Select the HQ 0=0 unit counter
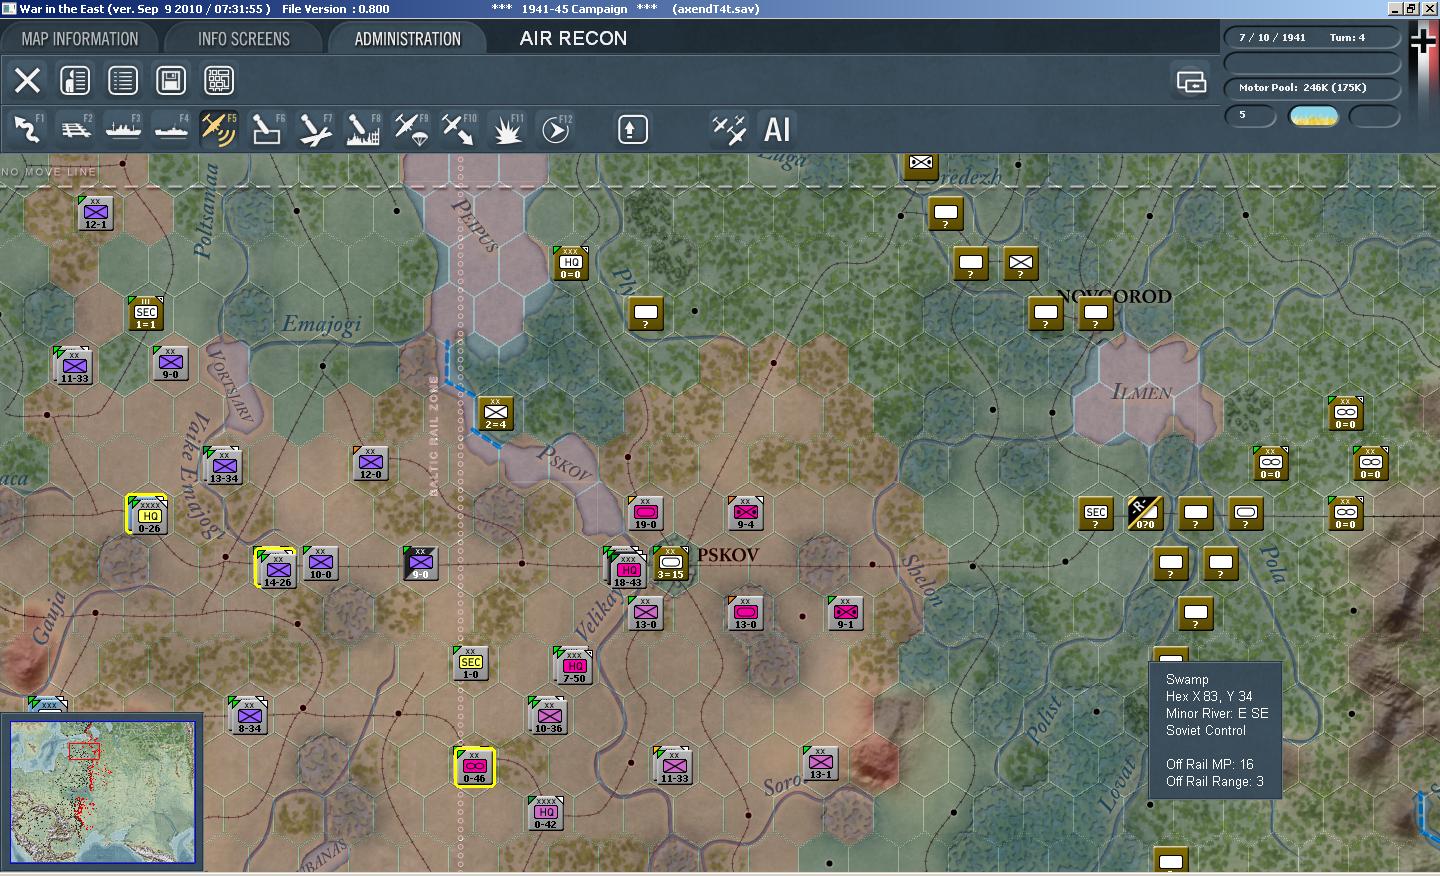This screenshot has height=876, width=1440. (x=570, y=263)
